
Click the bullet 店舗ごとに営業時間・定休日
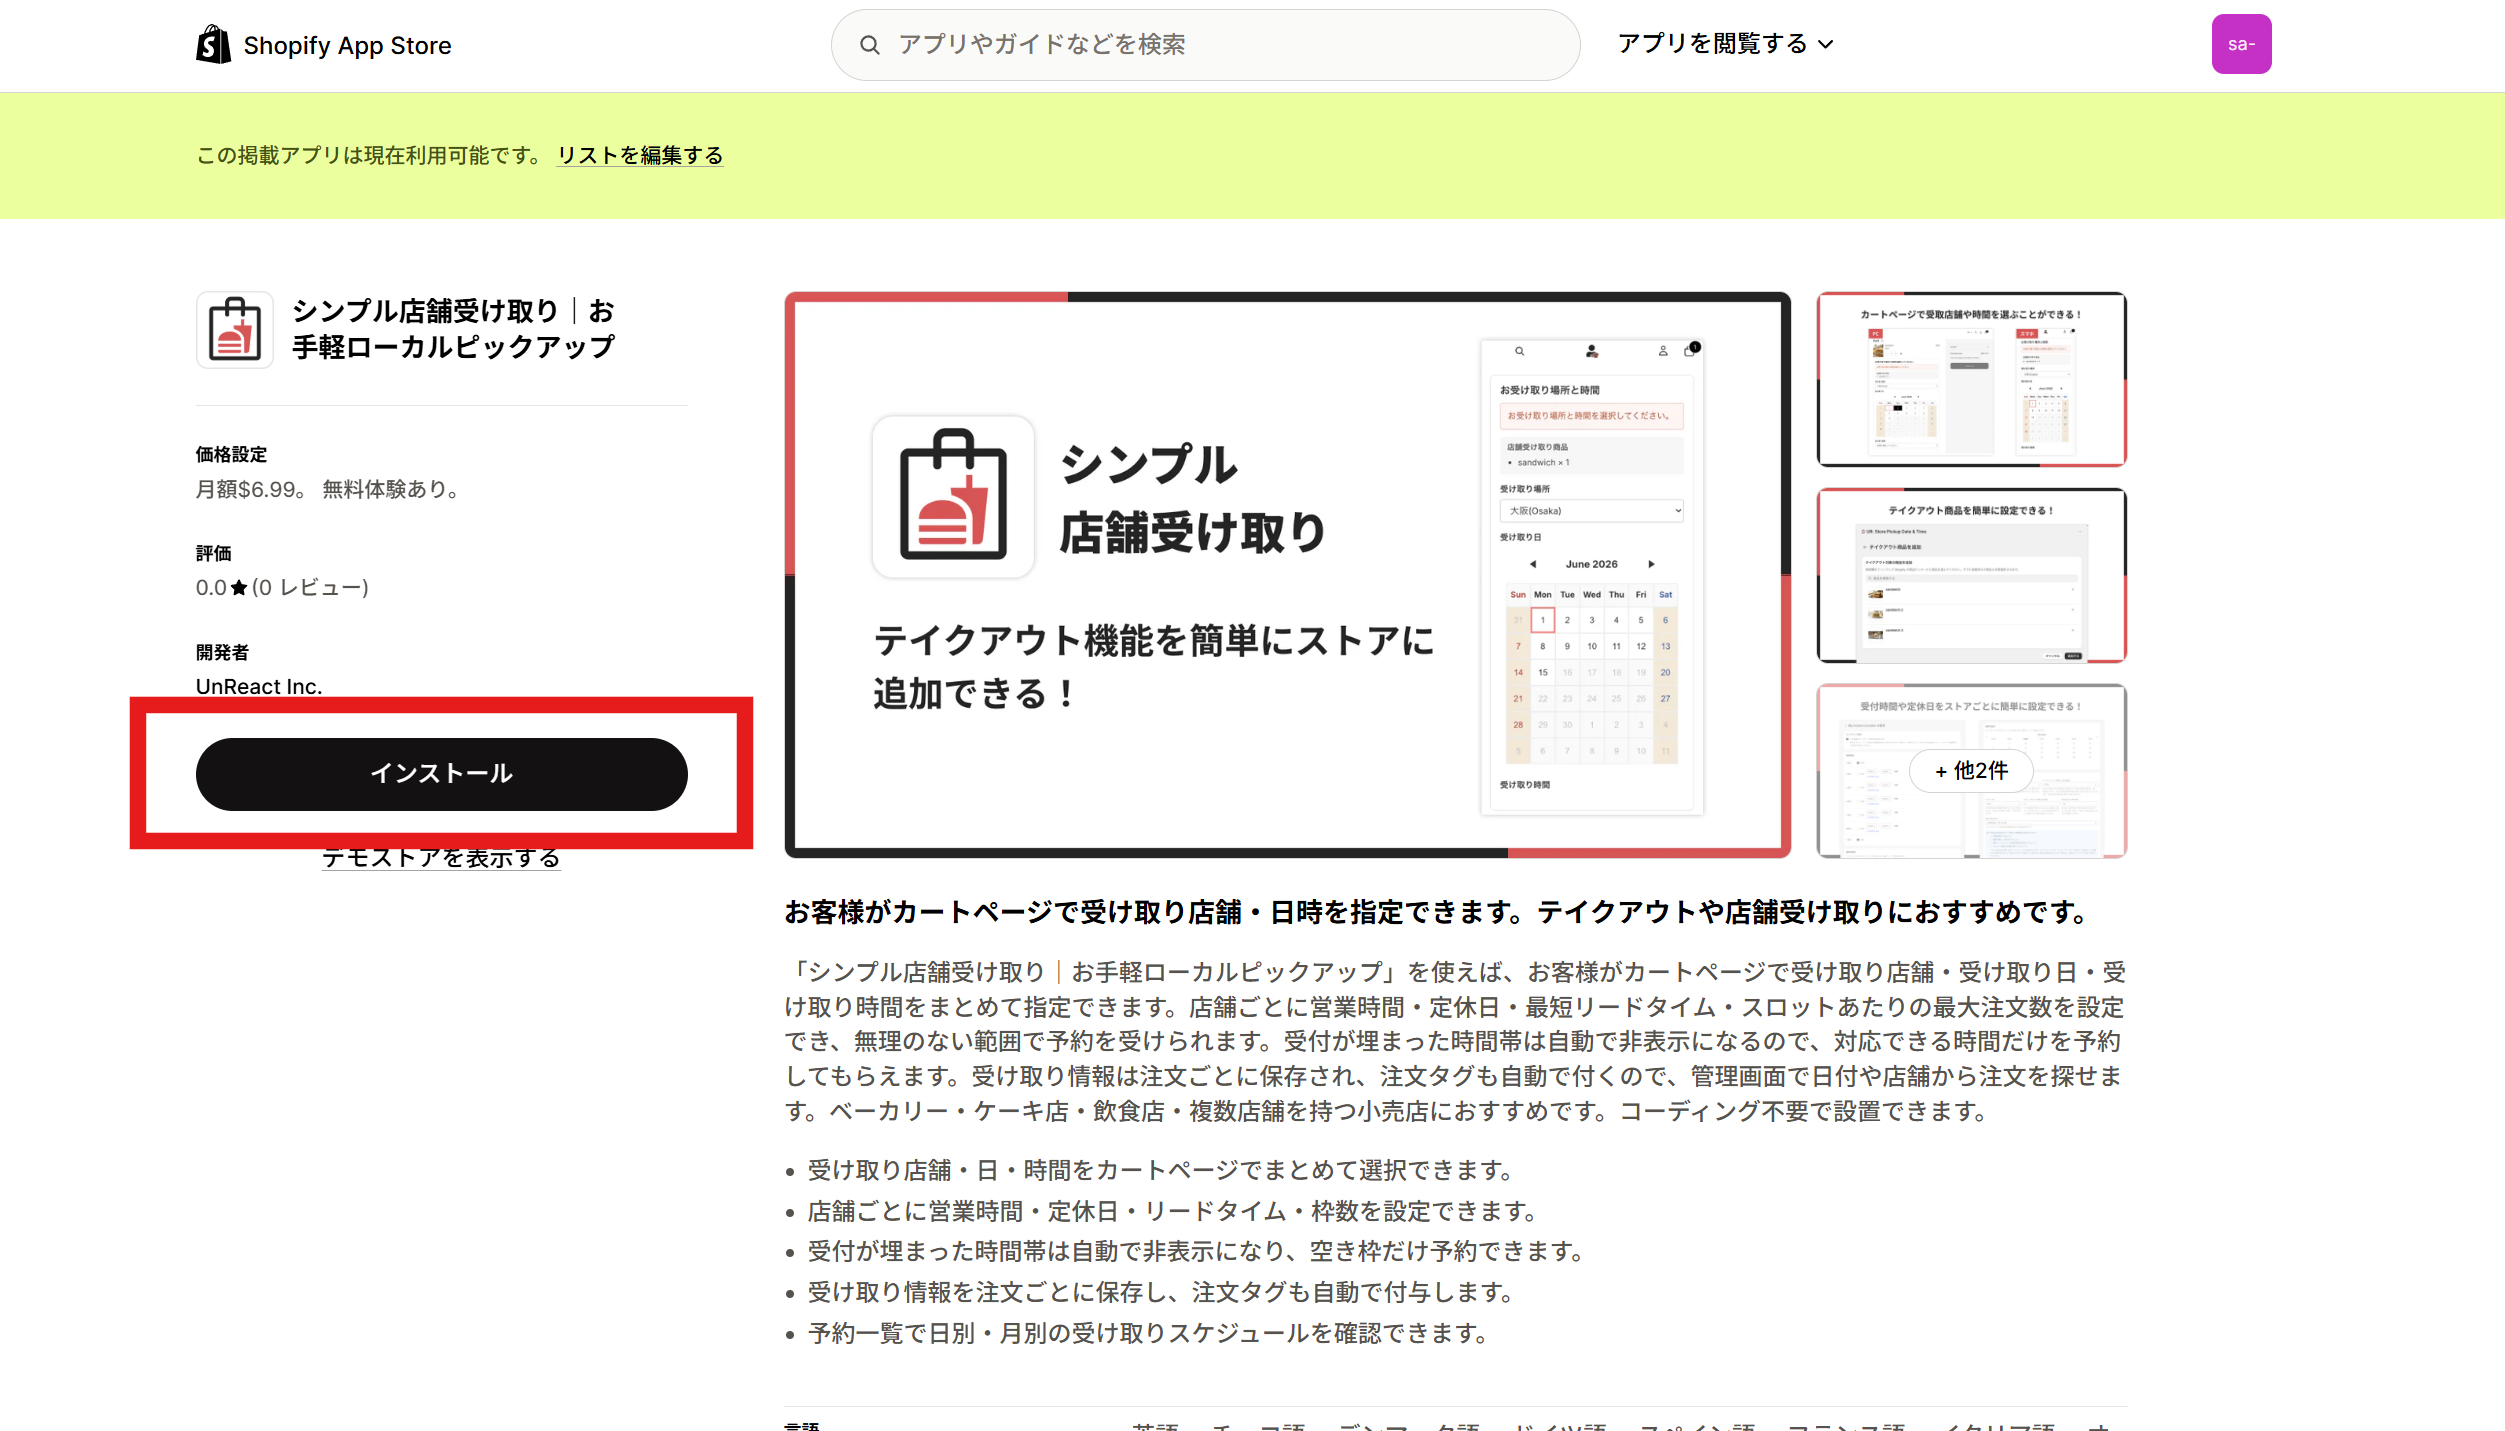coord(1172,1212)
